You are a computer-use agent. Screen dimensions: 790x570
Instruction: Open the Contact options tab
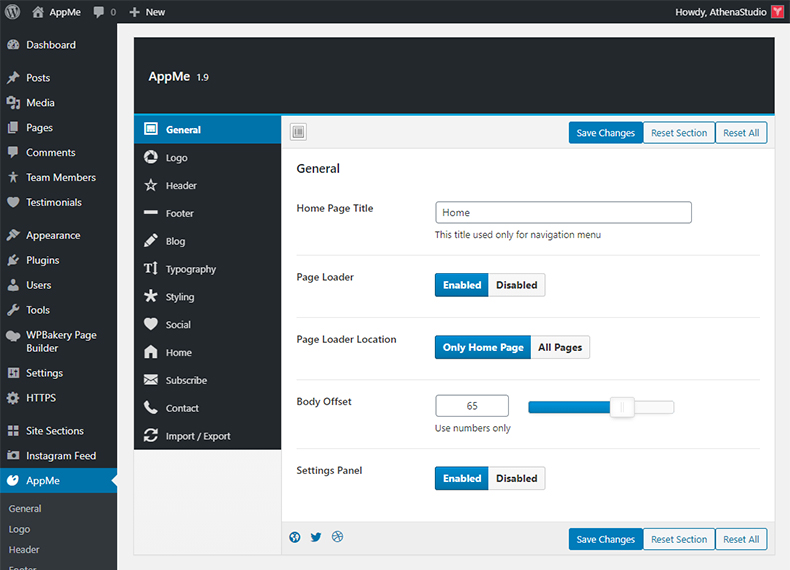pyautogui.click(x=208, y=408)
